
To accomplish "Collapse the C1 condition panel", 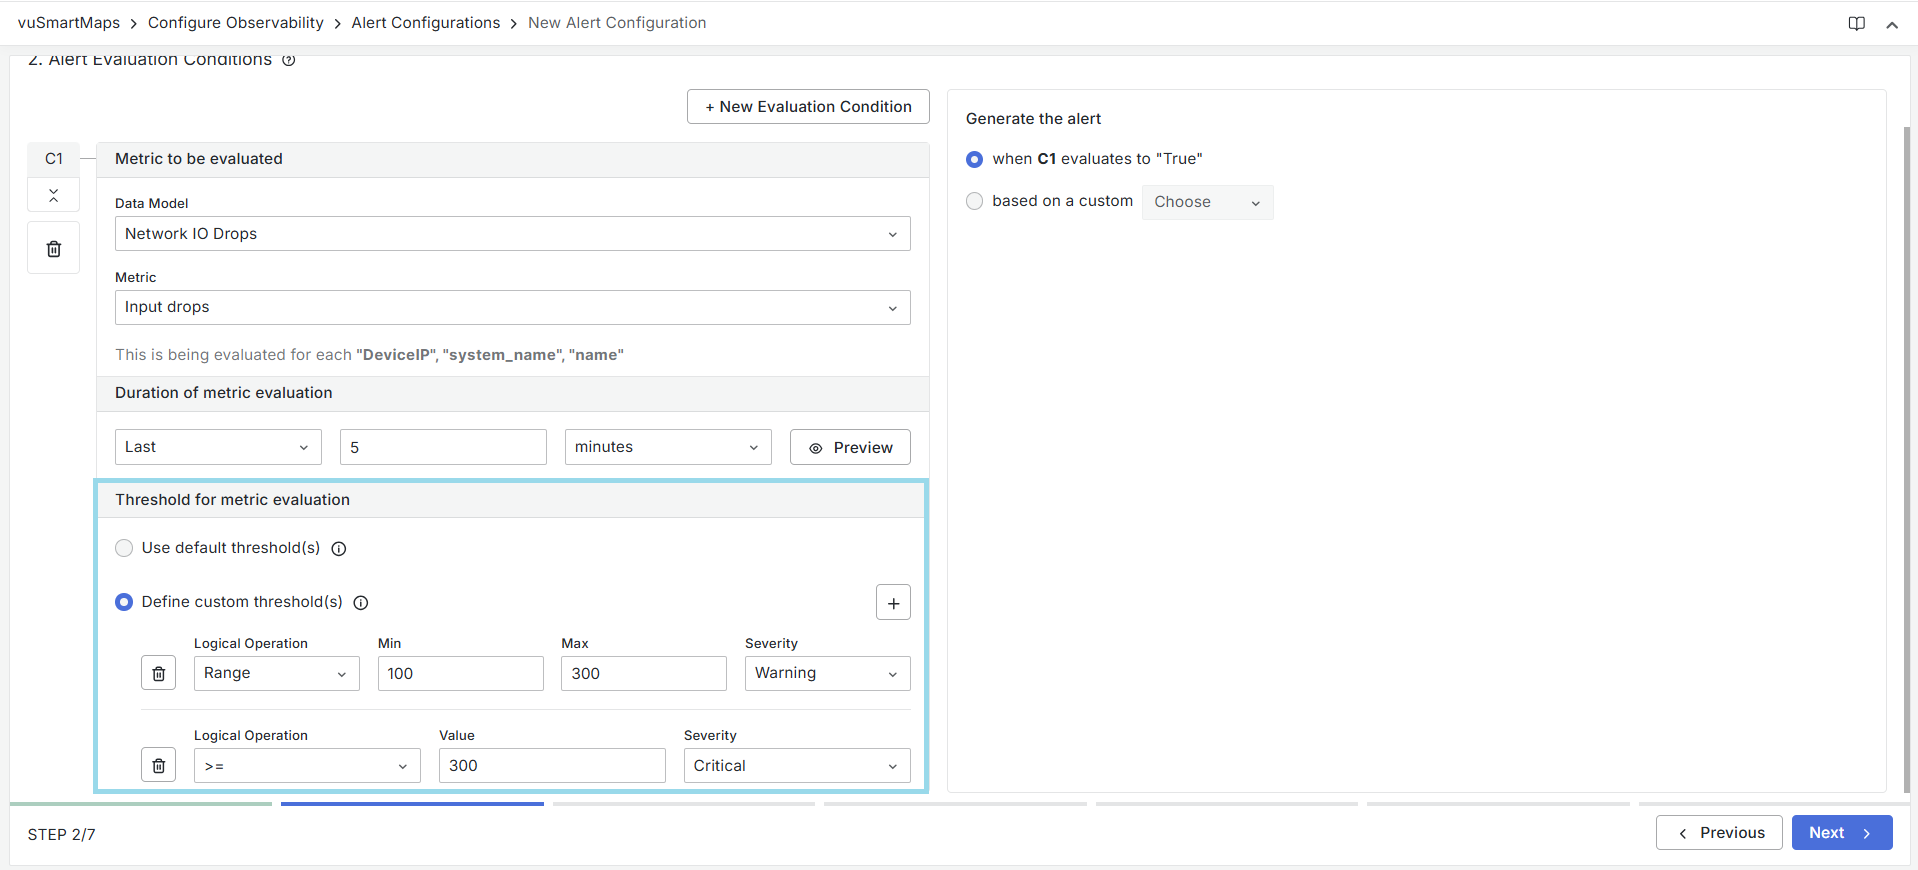I will [54, 195].
